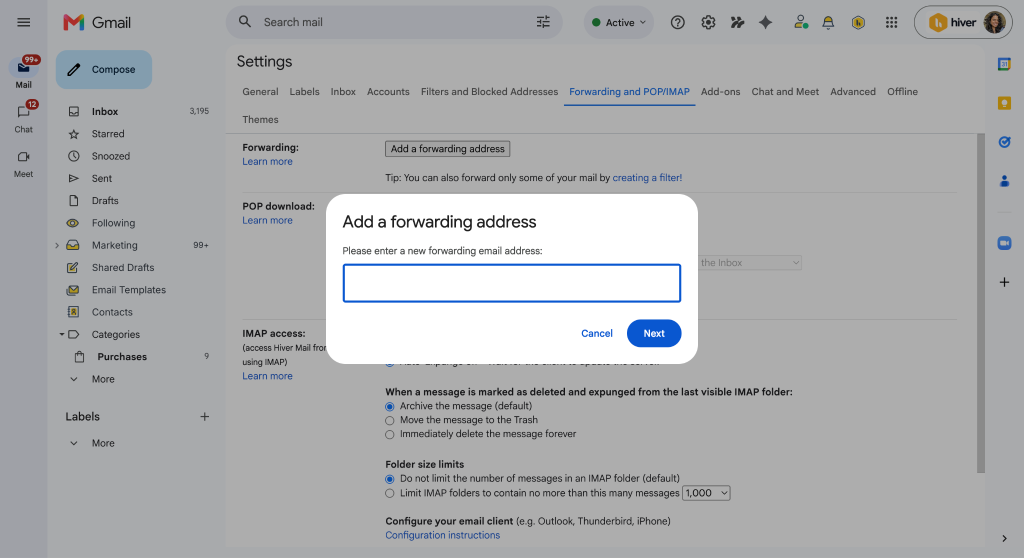Click the Gemini sparkle icon
Screen dimensions: 1024x558
pos(765,22)
